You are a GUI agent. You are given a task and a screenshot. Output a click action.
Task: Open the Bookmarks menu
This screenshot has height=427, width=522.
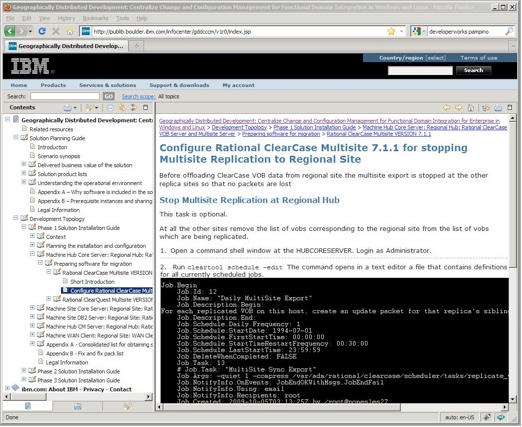click(95, 18)
